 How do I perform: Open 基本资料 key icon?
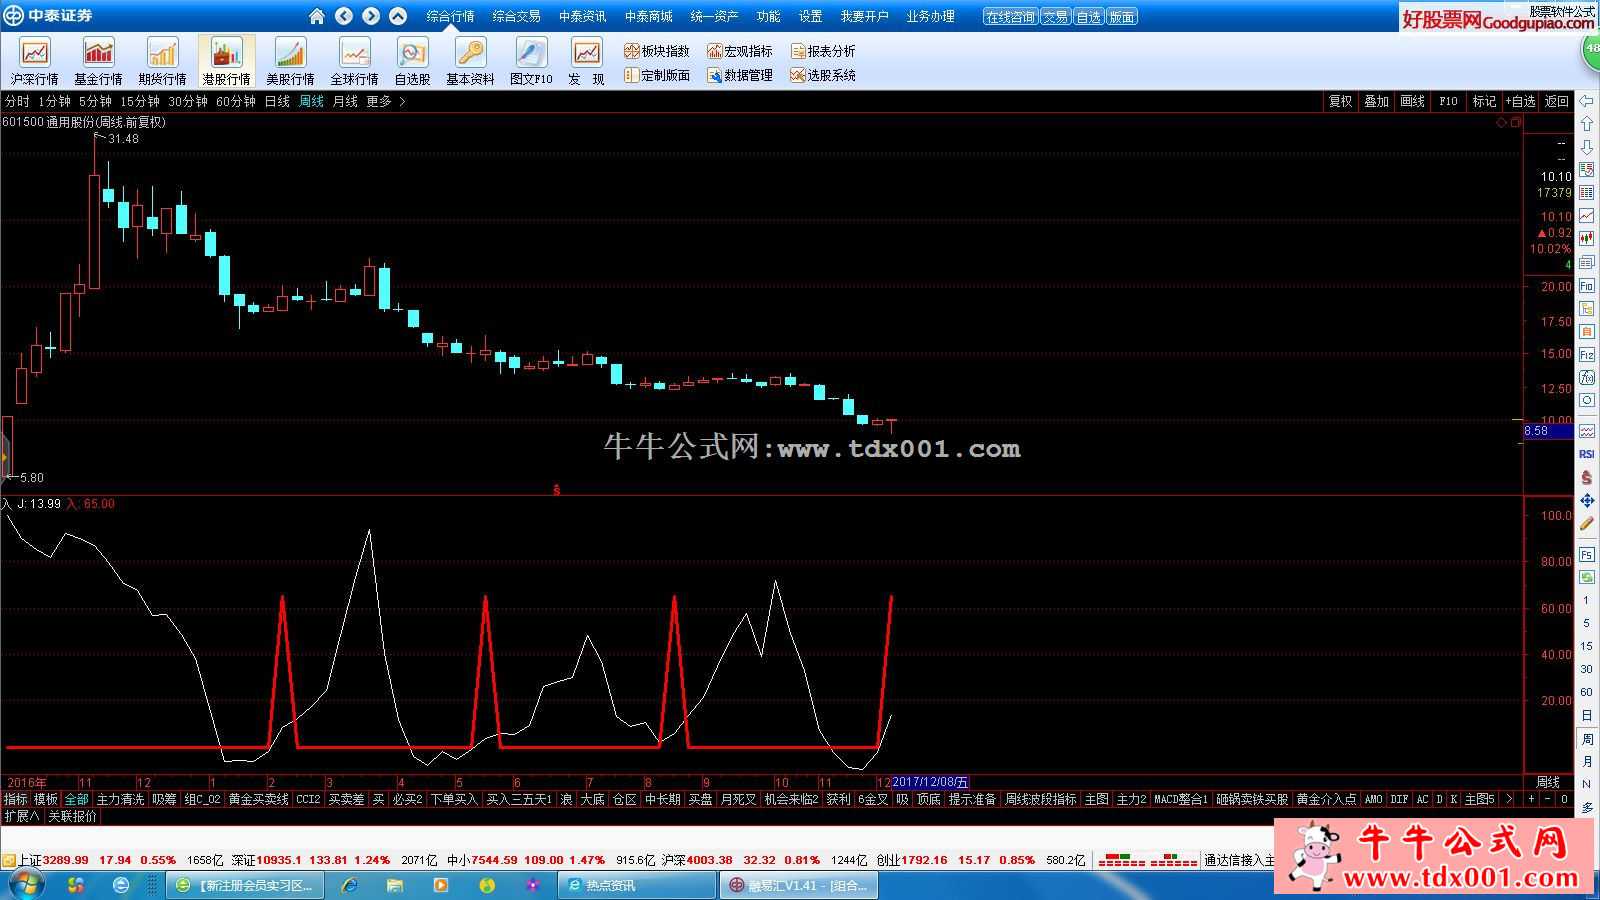[x=470, y=61]
